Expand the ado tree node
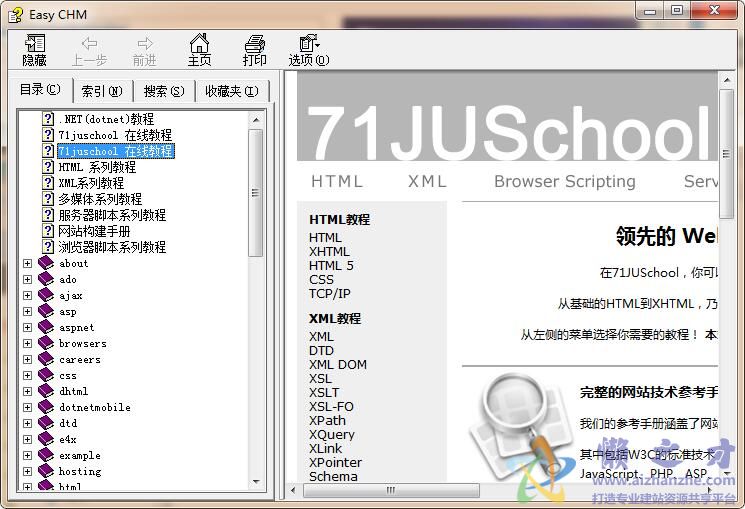The height and width of the screenshot is (509, 745). point(27,279)
